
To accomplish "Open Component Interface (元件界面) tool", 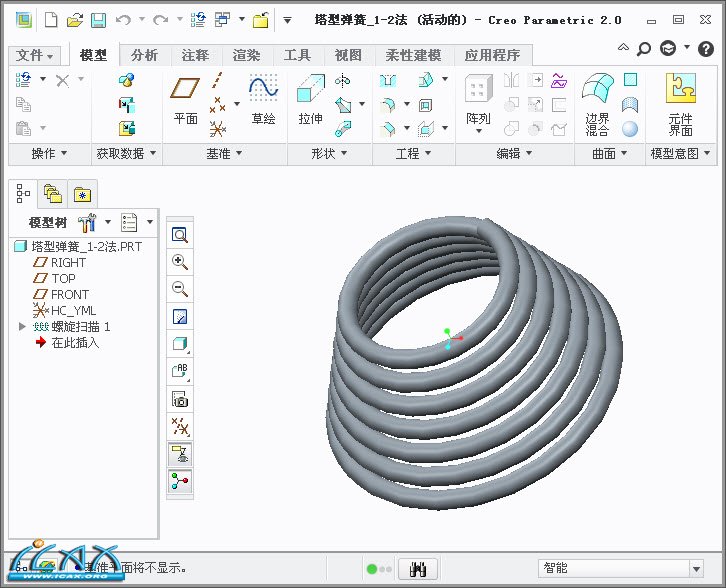I will [680, 104].
